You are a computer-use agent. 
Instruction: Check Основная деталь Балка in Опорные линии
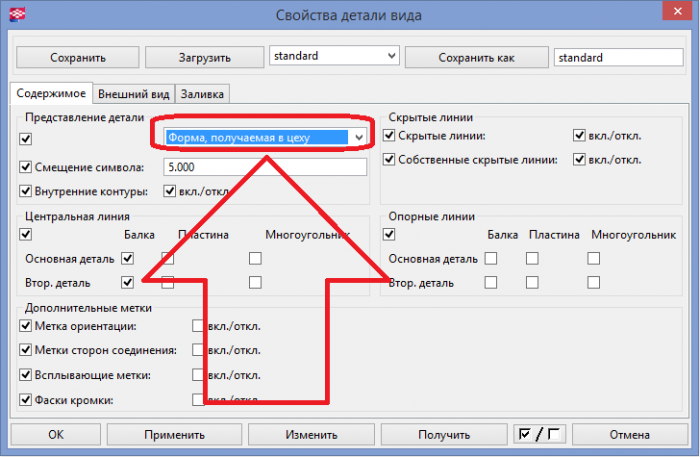[491, 258]
